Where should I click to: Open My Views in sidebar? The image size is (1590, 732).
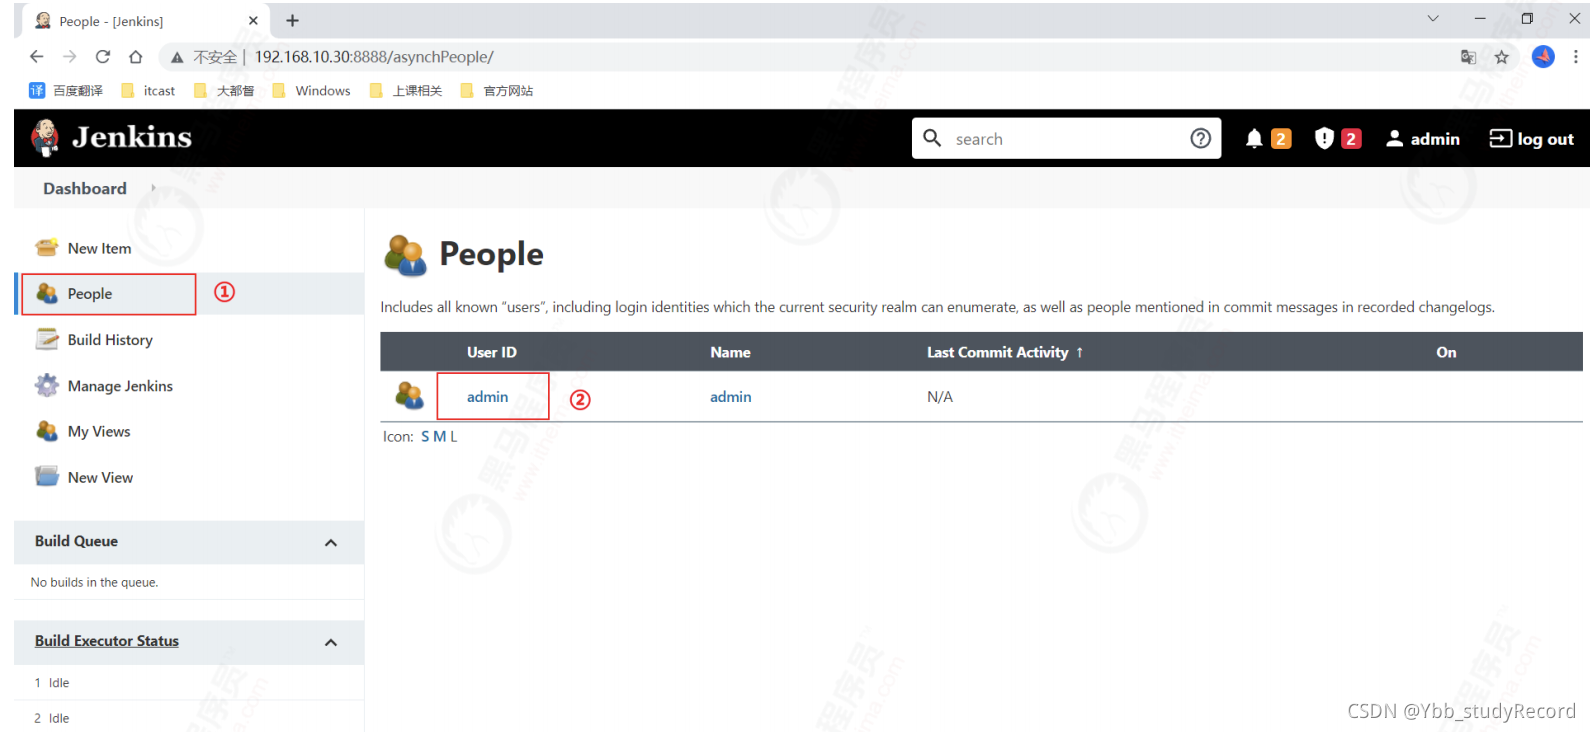point(99,431)
